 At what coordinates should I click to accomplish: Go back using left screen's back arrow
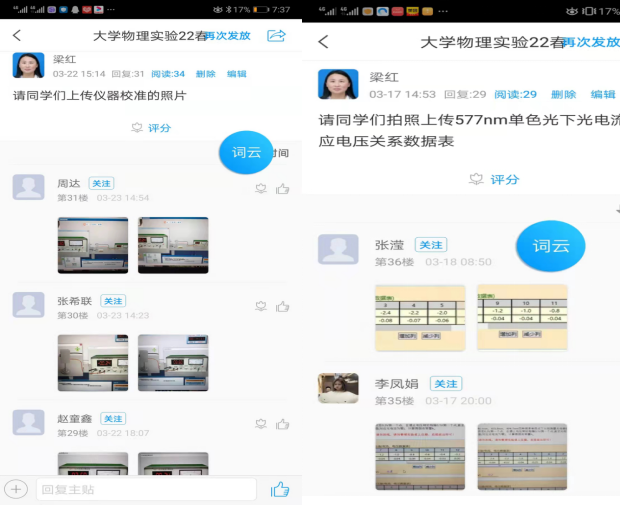click(x=17, y=35)
